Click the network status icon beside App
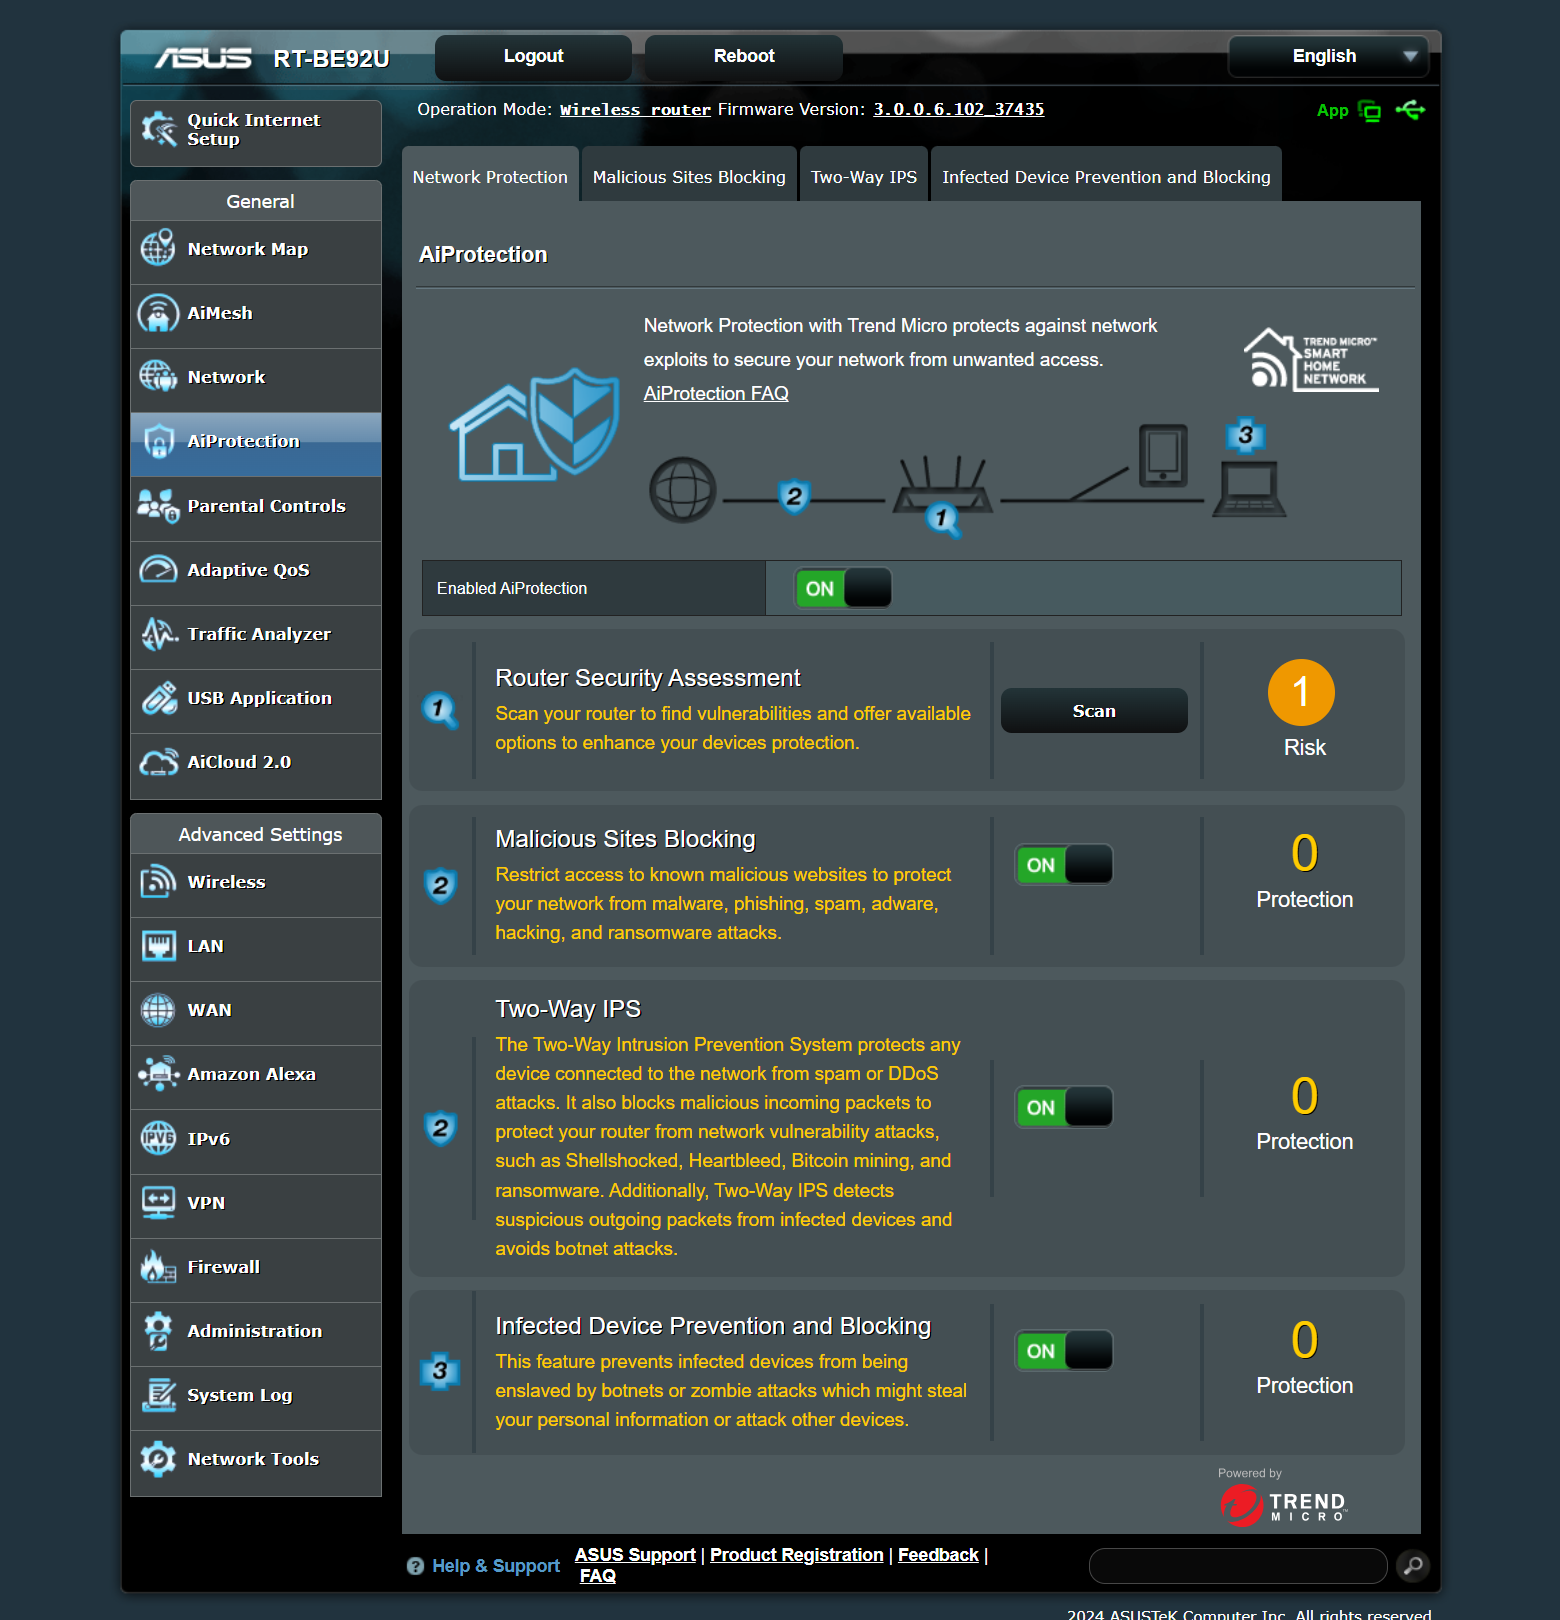Viewport: 1560px width, 1620px height. (x=1370, y=111)
